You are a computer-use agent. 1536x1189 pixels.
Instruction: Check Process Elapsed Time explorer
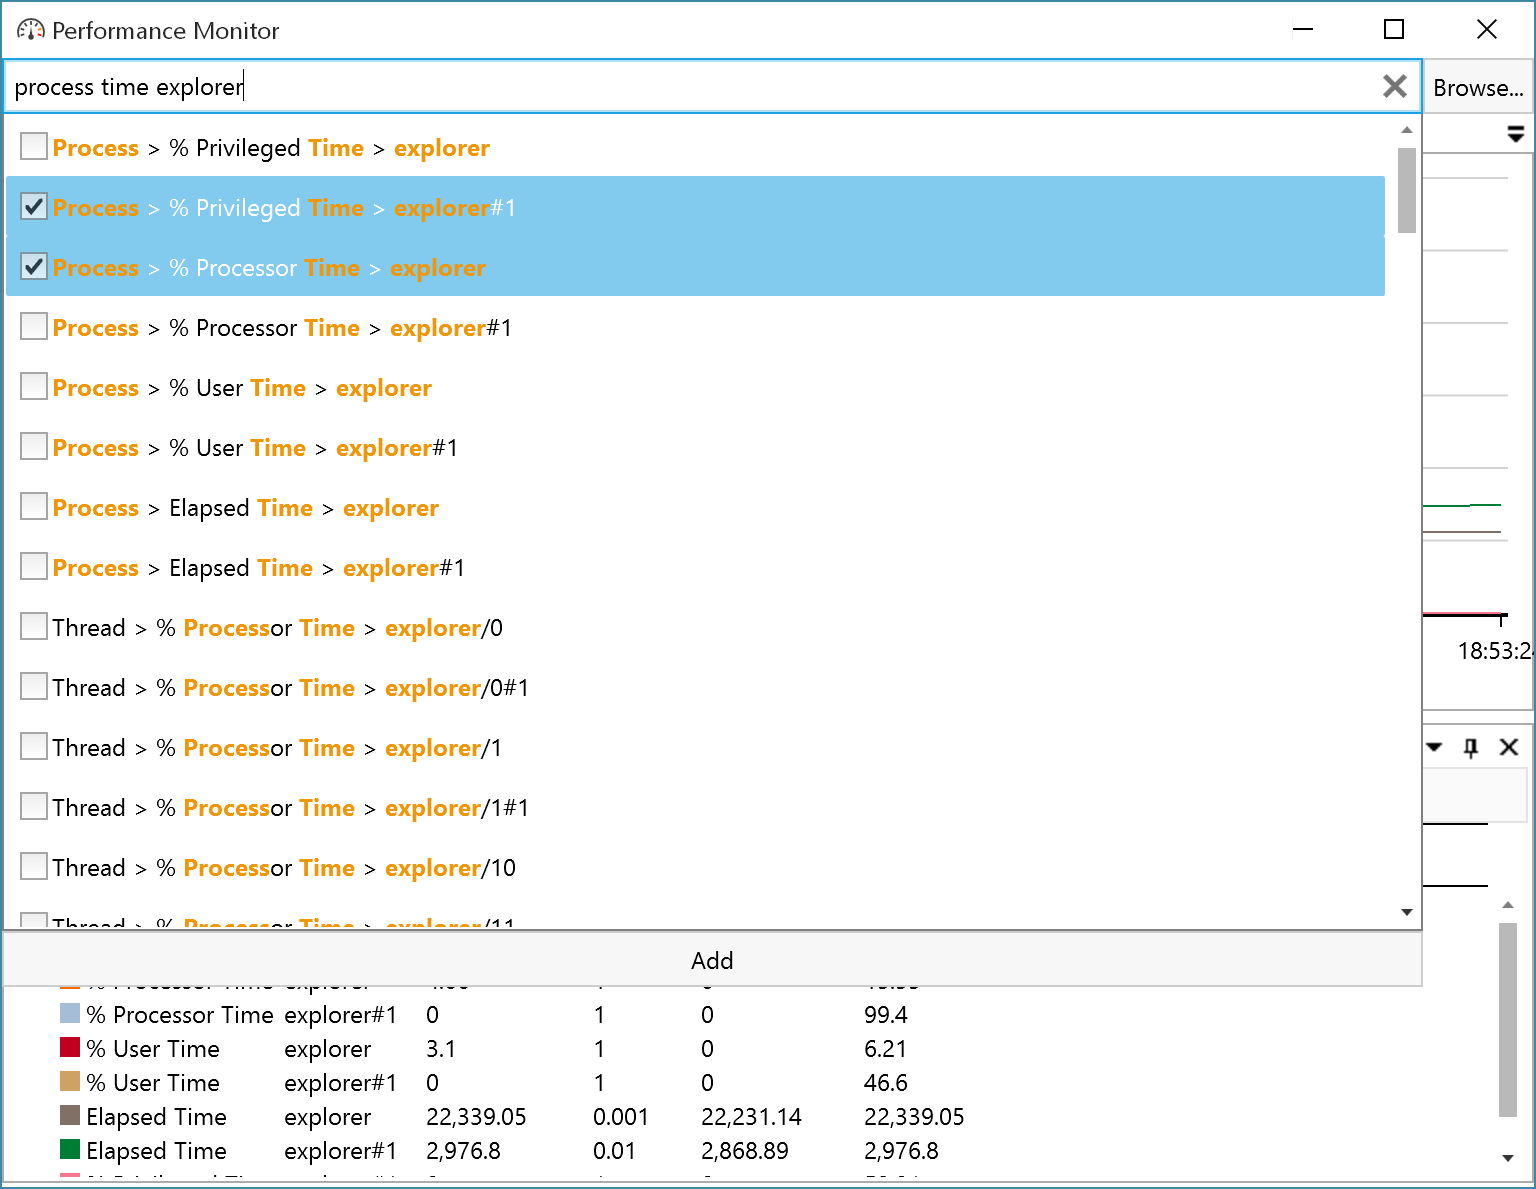coord(34,506)
